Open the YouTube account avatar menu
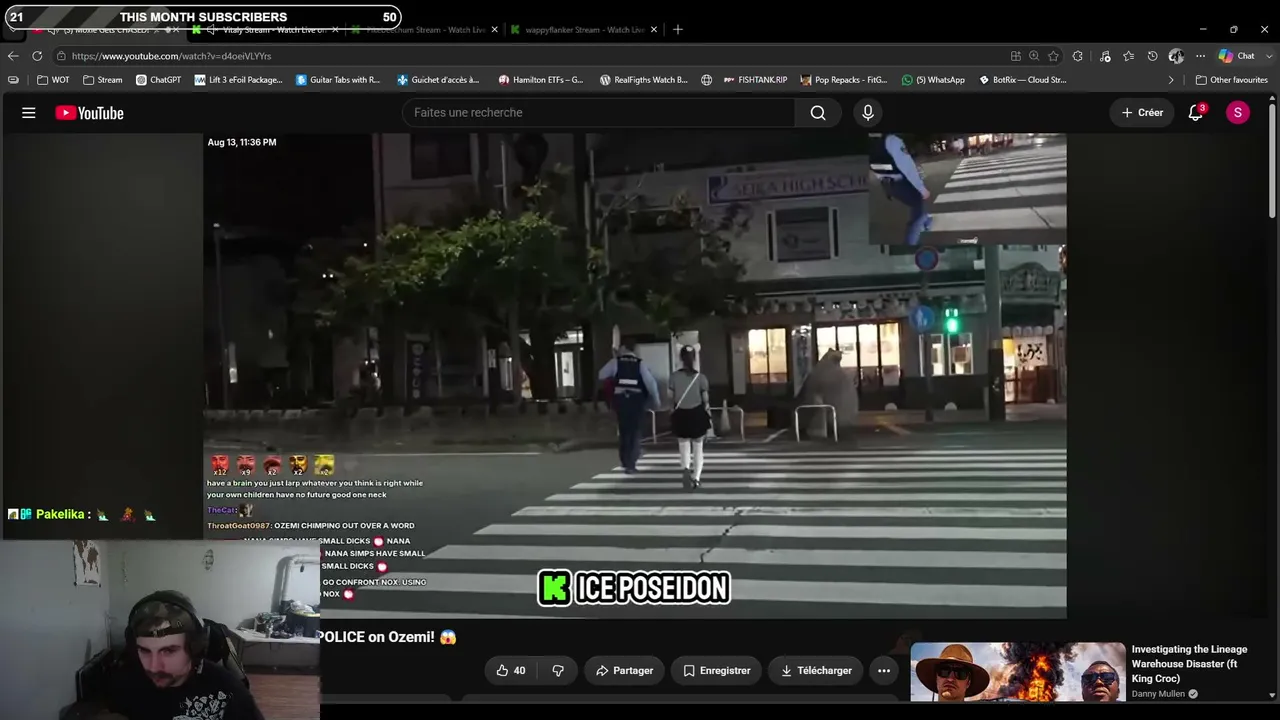Image resolution: width=1280 pixels, height=720 pixels. coord(1238,113)
